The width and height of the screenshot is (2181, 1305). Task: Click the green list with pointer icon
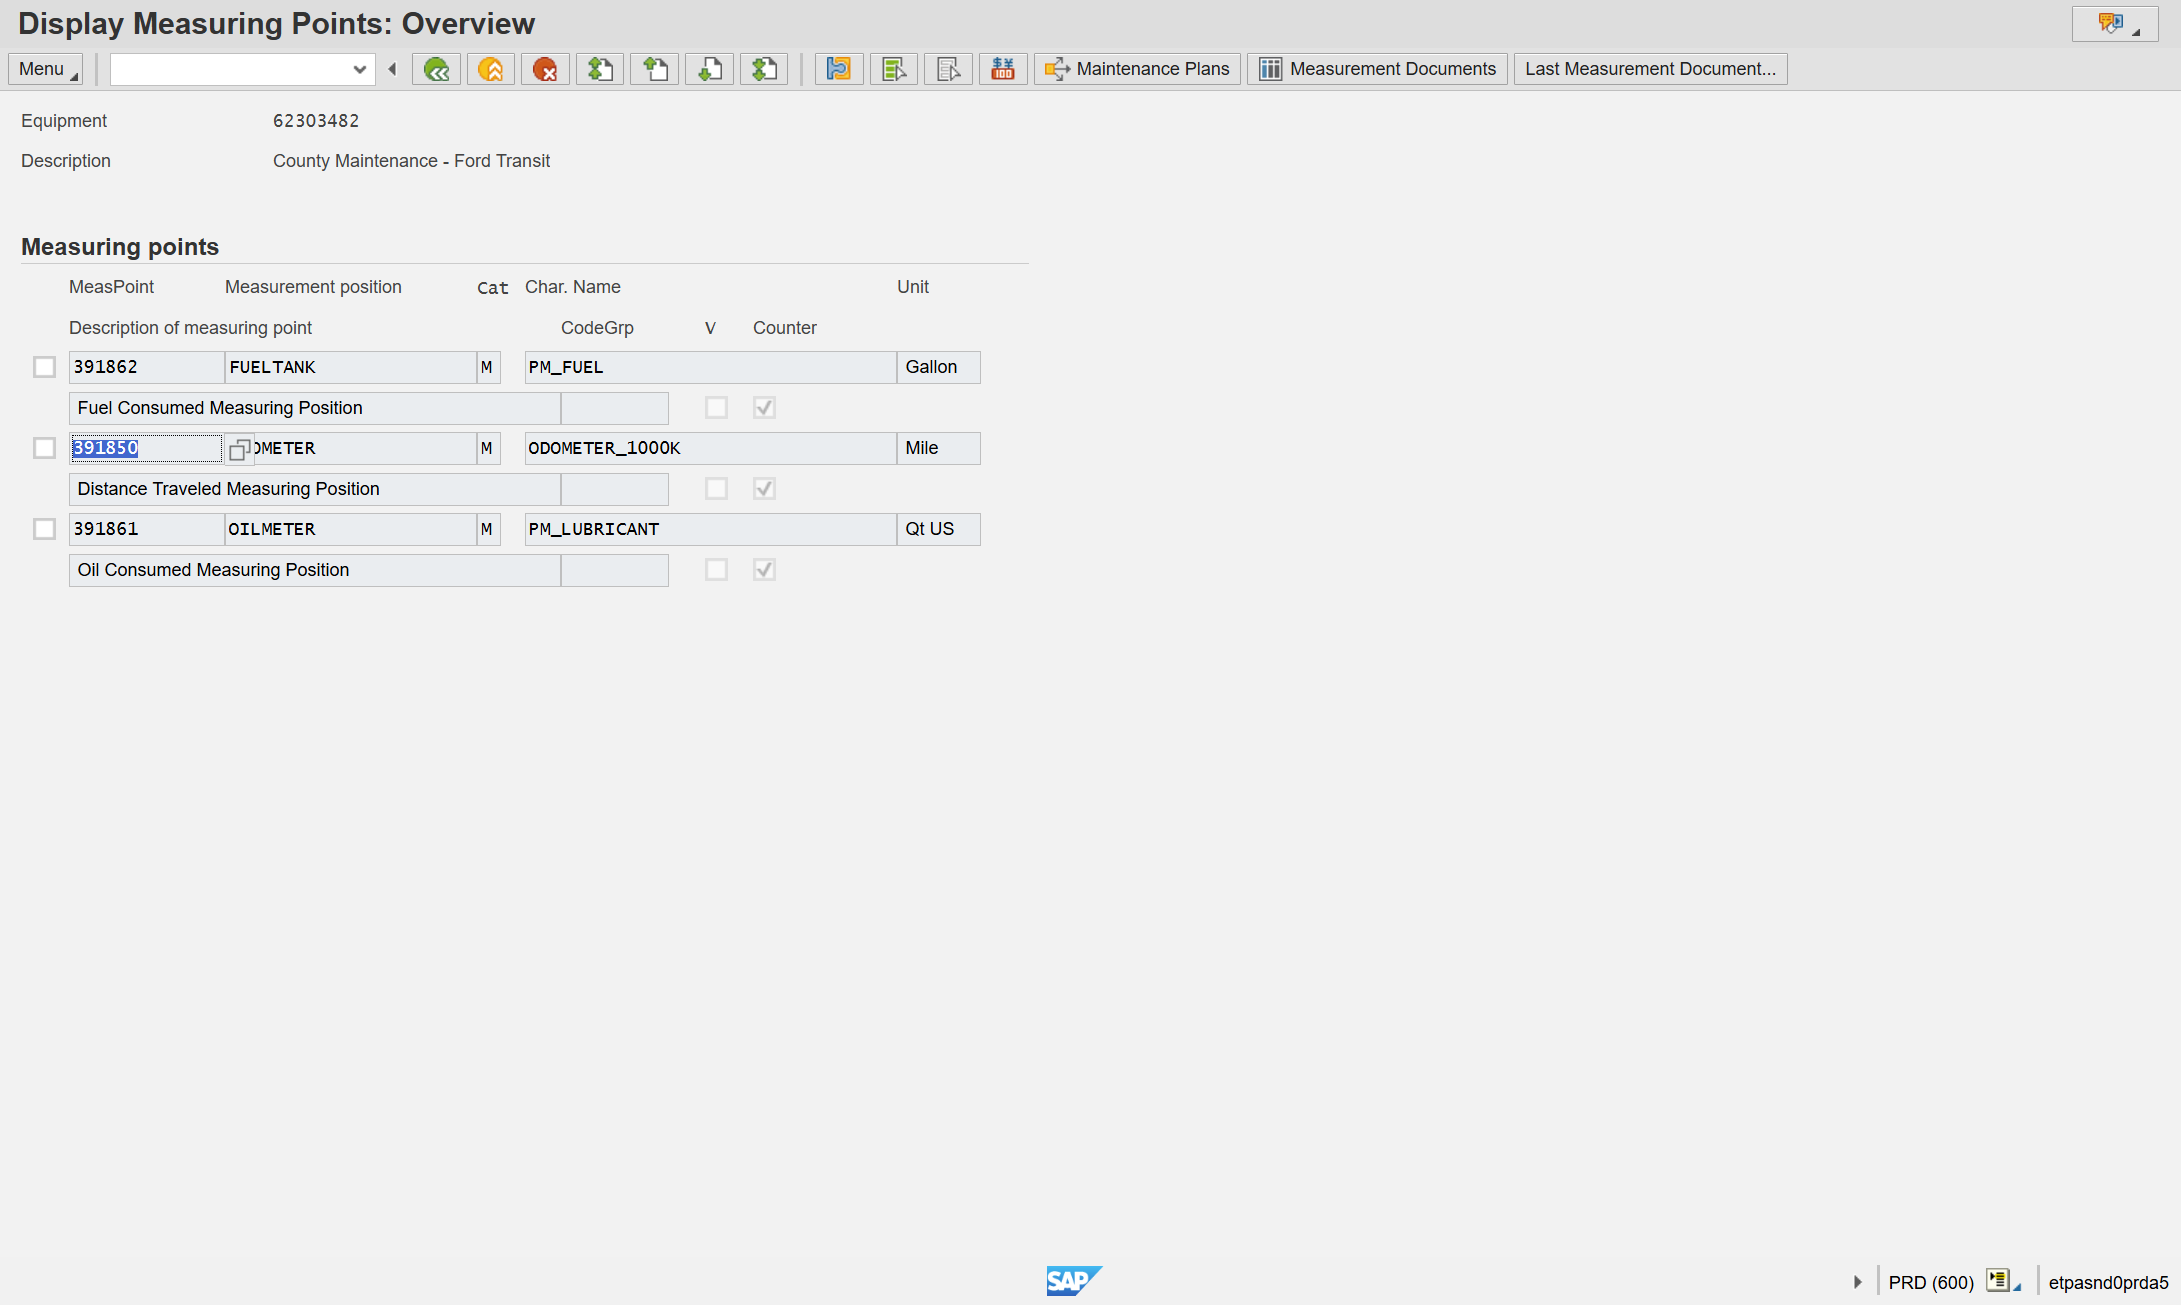(x=894, y=69)
